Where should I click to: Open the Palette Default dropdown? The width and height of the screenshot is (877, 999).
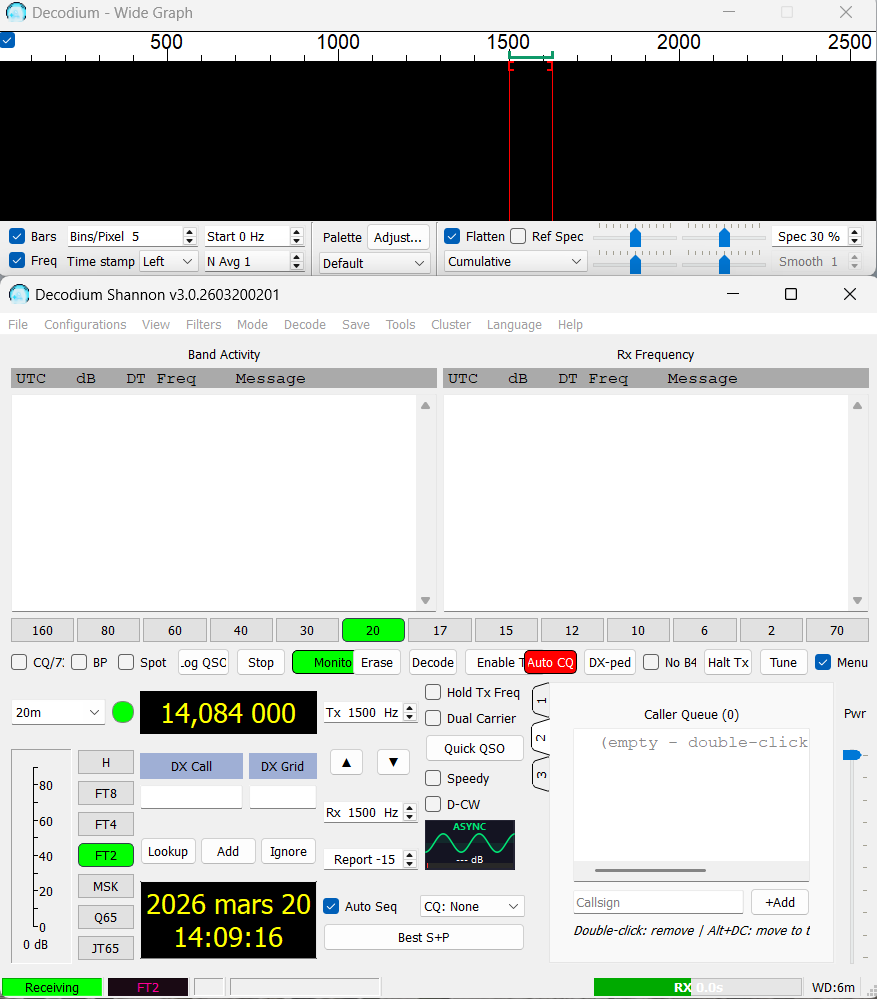tap(374, 263)
